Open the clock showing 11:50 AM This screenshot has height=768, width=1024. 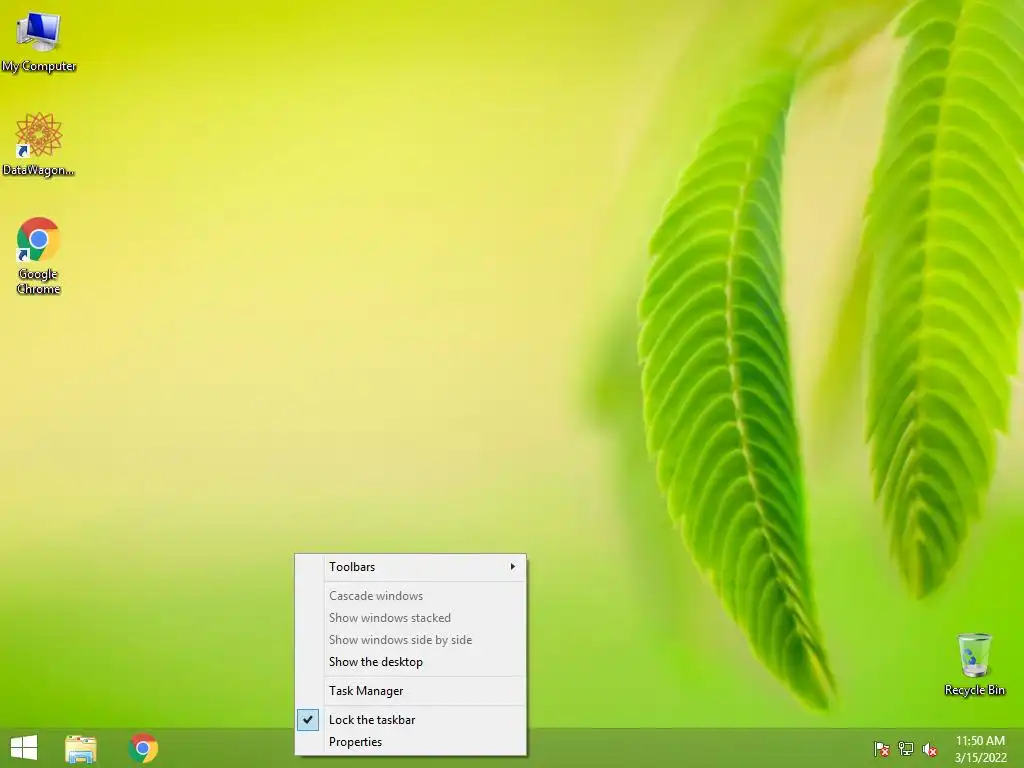point(980,749)
